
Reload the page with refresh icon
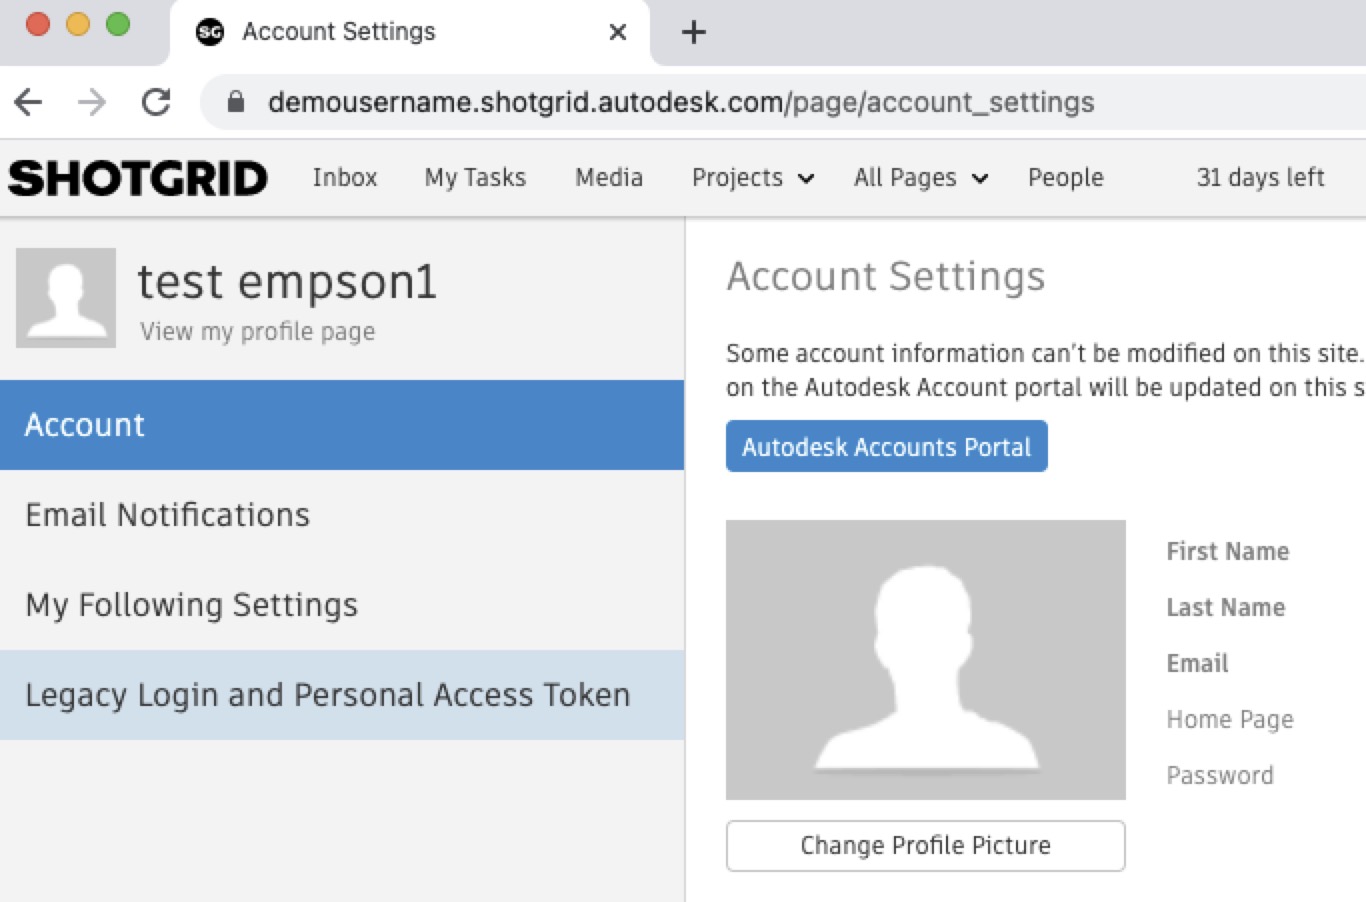pyautogui.click(x=156, y=102)
